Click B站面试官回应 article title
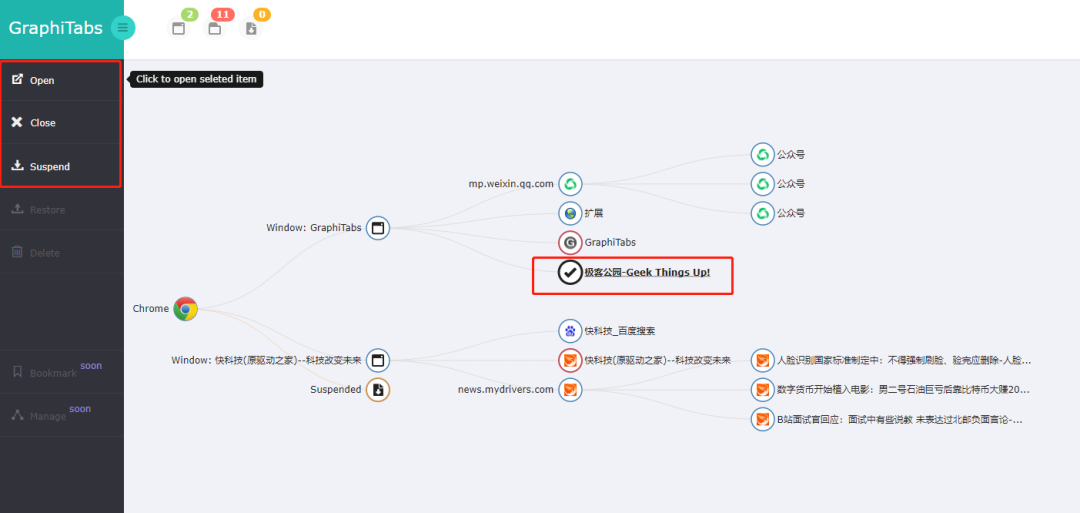The height and width of the screenshot is (513, 1080). (x=900, y=419)
